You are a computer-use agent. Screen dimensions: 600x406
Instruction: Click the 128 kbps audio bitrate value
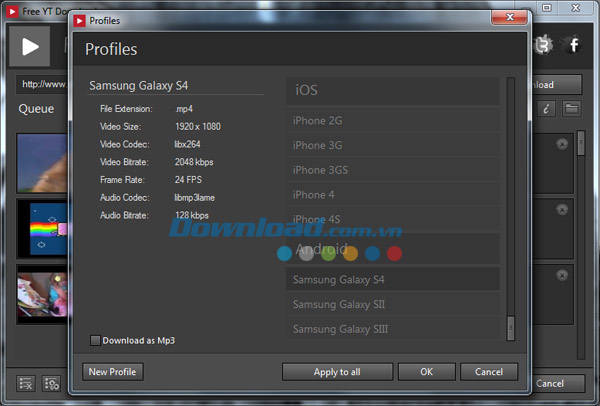(x=192, y=215)
